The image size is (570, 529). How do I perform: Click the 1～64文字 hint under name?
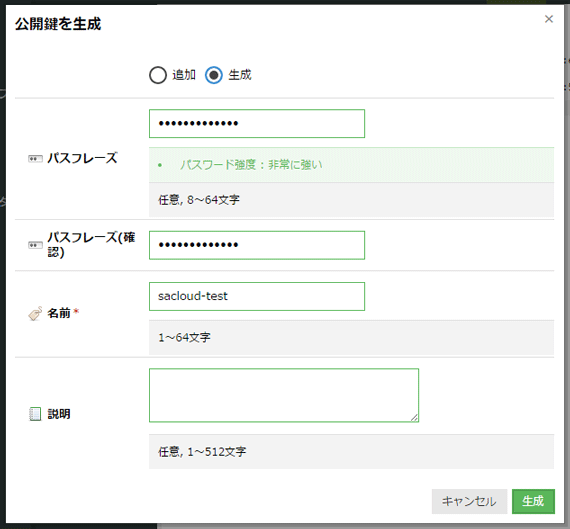point(184,337)
